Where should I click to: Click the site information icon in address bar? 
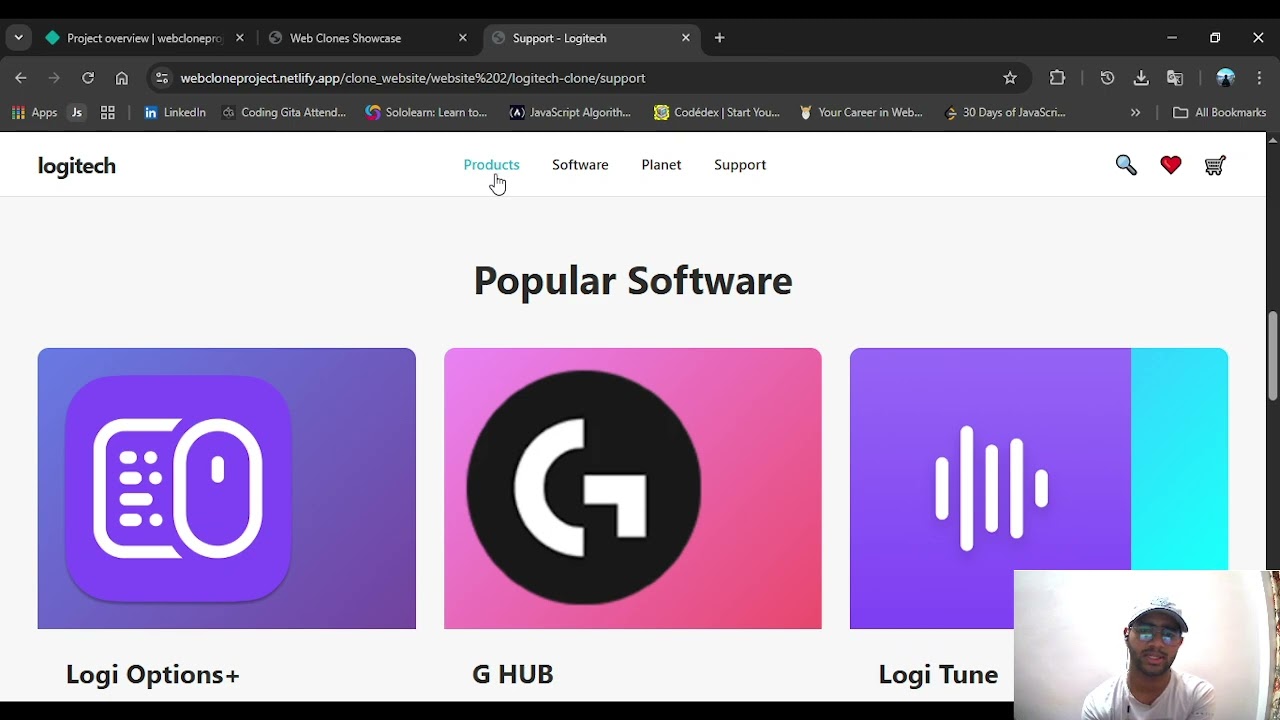(x=162, y=78)
